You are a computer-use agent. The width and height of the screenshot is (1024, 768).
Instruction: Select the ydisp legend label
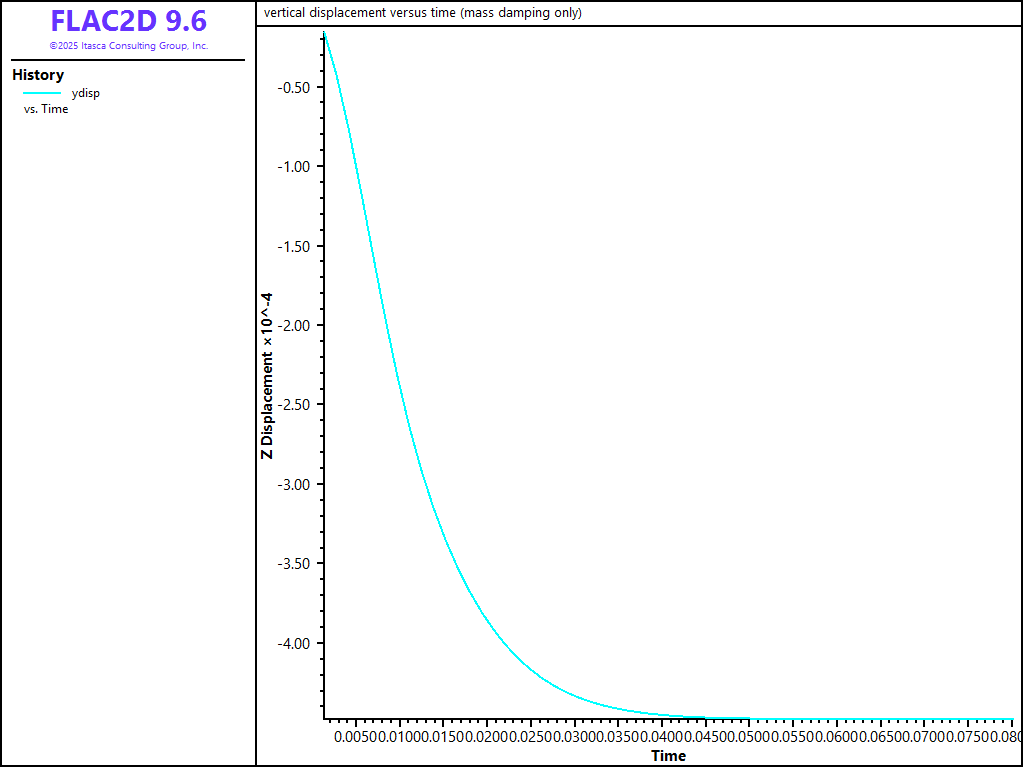(x=86, y=93)
